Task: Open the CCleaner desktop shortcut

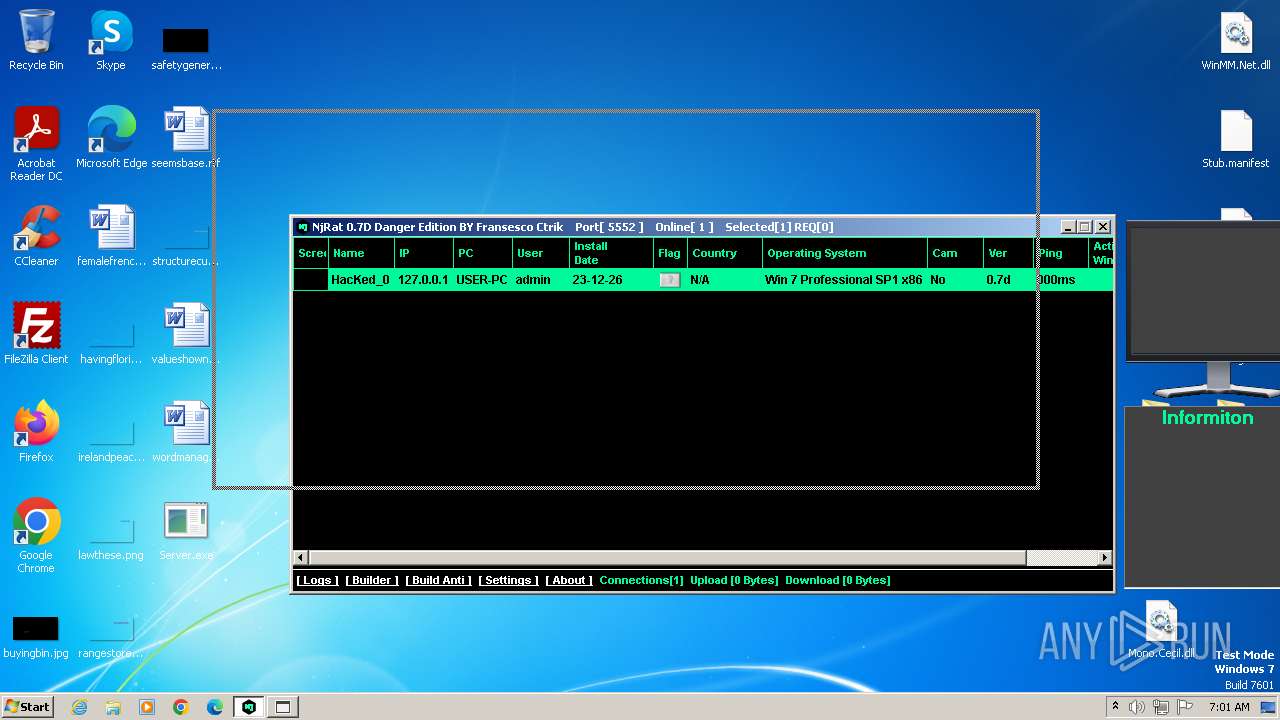Action: point(36,236)
